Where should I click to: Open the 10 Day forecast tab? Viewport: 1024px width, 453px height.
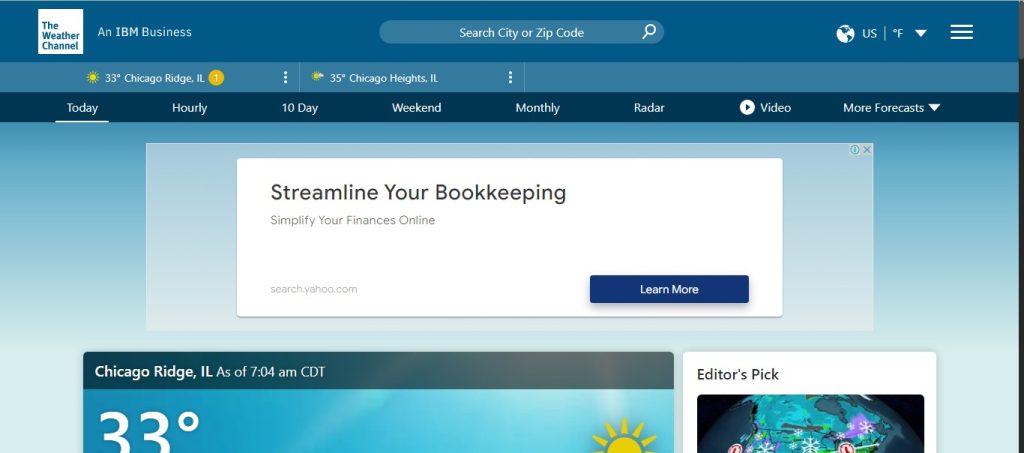(300, 108)
